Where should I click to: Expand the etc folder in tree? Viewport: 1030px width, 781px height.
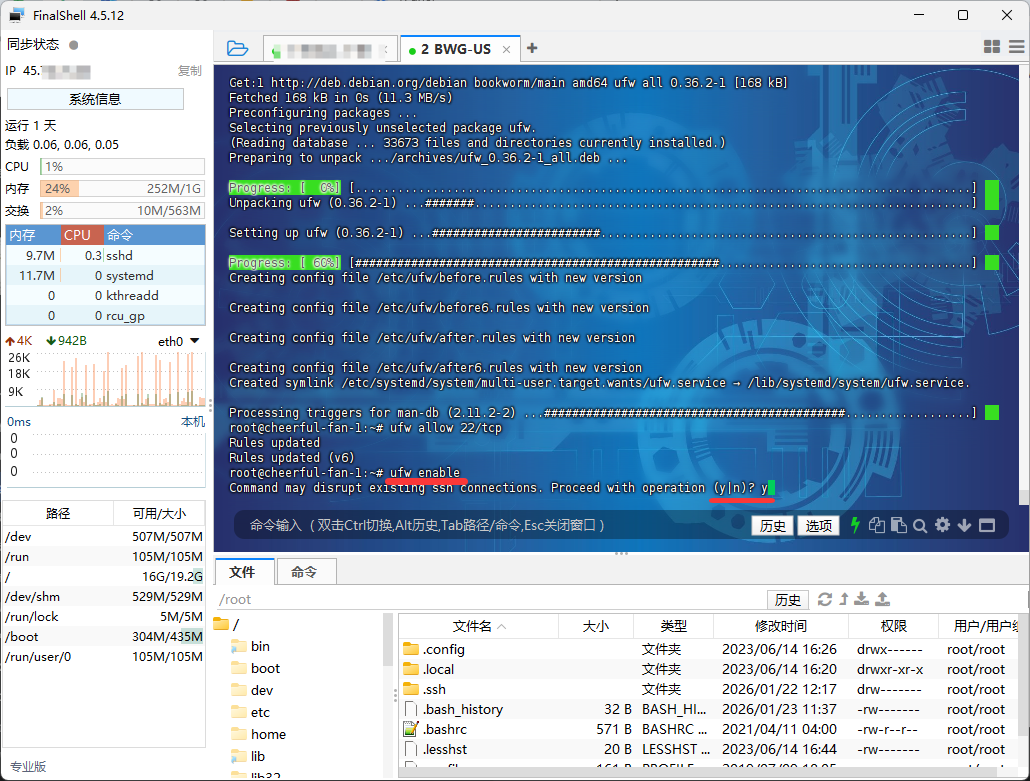[x=260, y=712]
